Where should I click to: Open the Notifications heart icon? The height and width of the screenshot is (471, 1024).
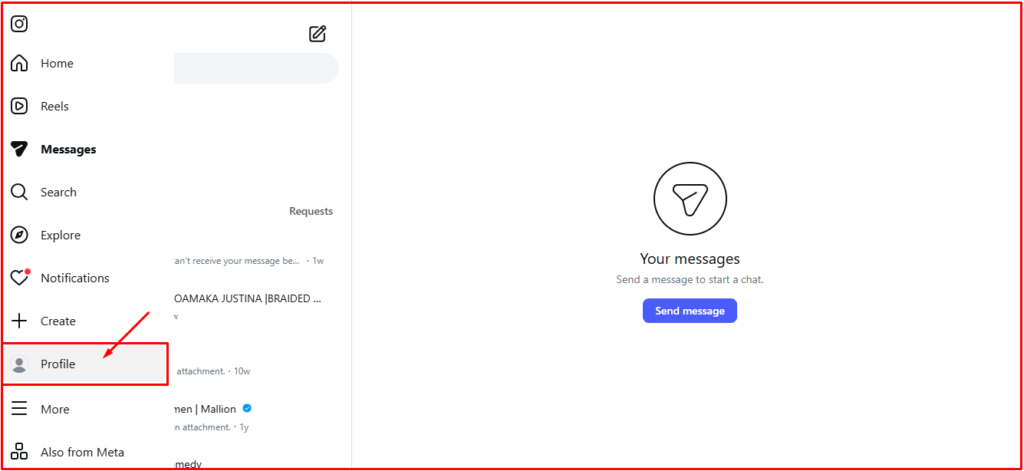[x=19, y=278]
